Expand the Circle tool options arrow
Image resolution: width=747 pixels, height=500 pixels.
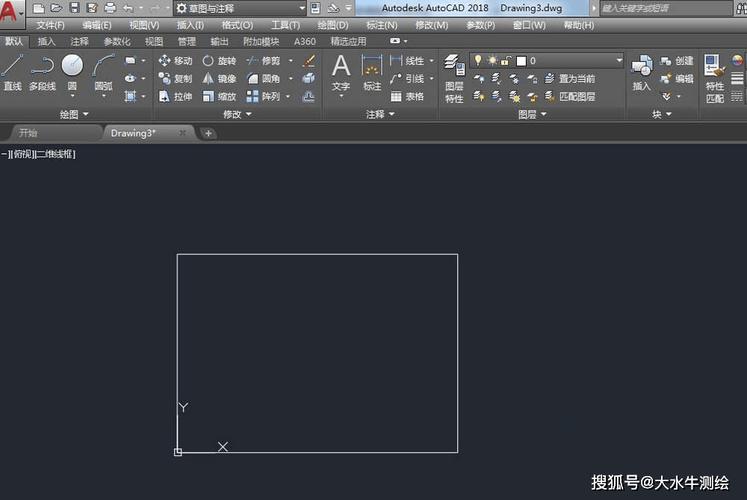[x=72, y=96]
